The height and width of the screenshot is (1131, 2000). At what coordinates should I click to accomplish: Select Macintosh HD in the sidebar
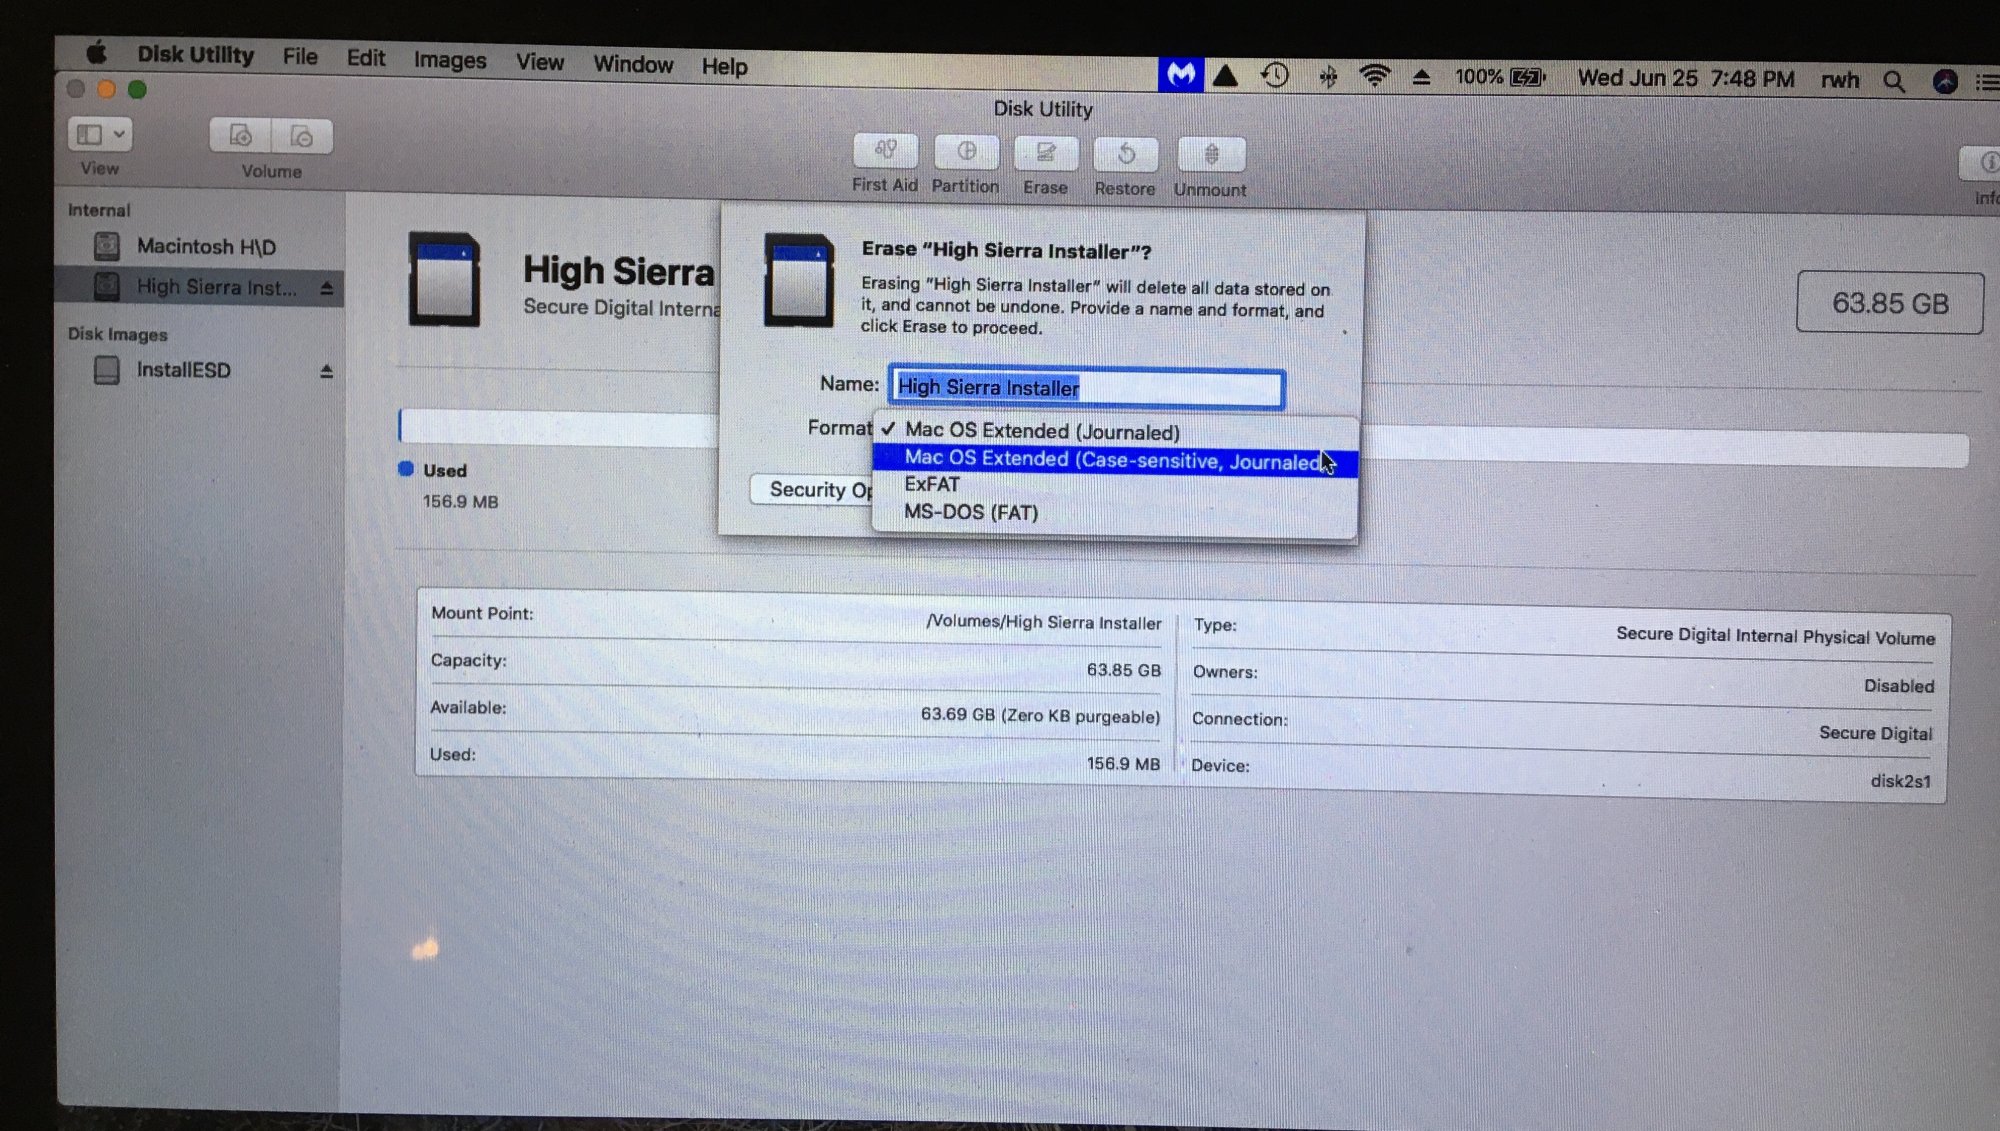pyautogui.click(x=205, y=246)
